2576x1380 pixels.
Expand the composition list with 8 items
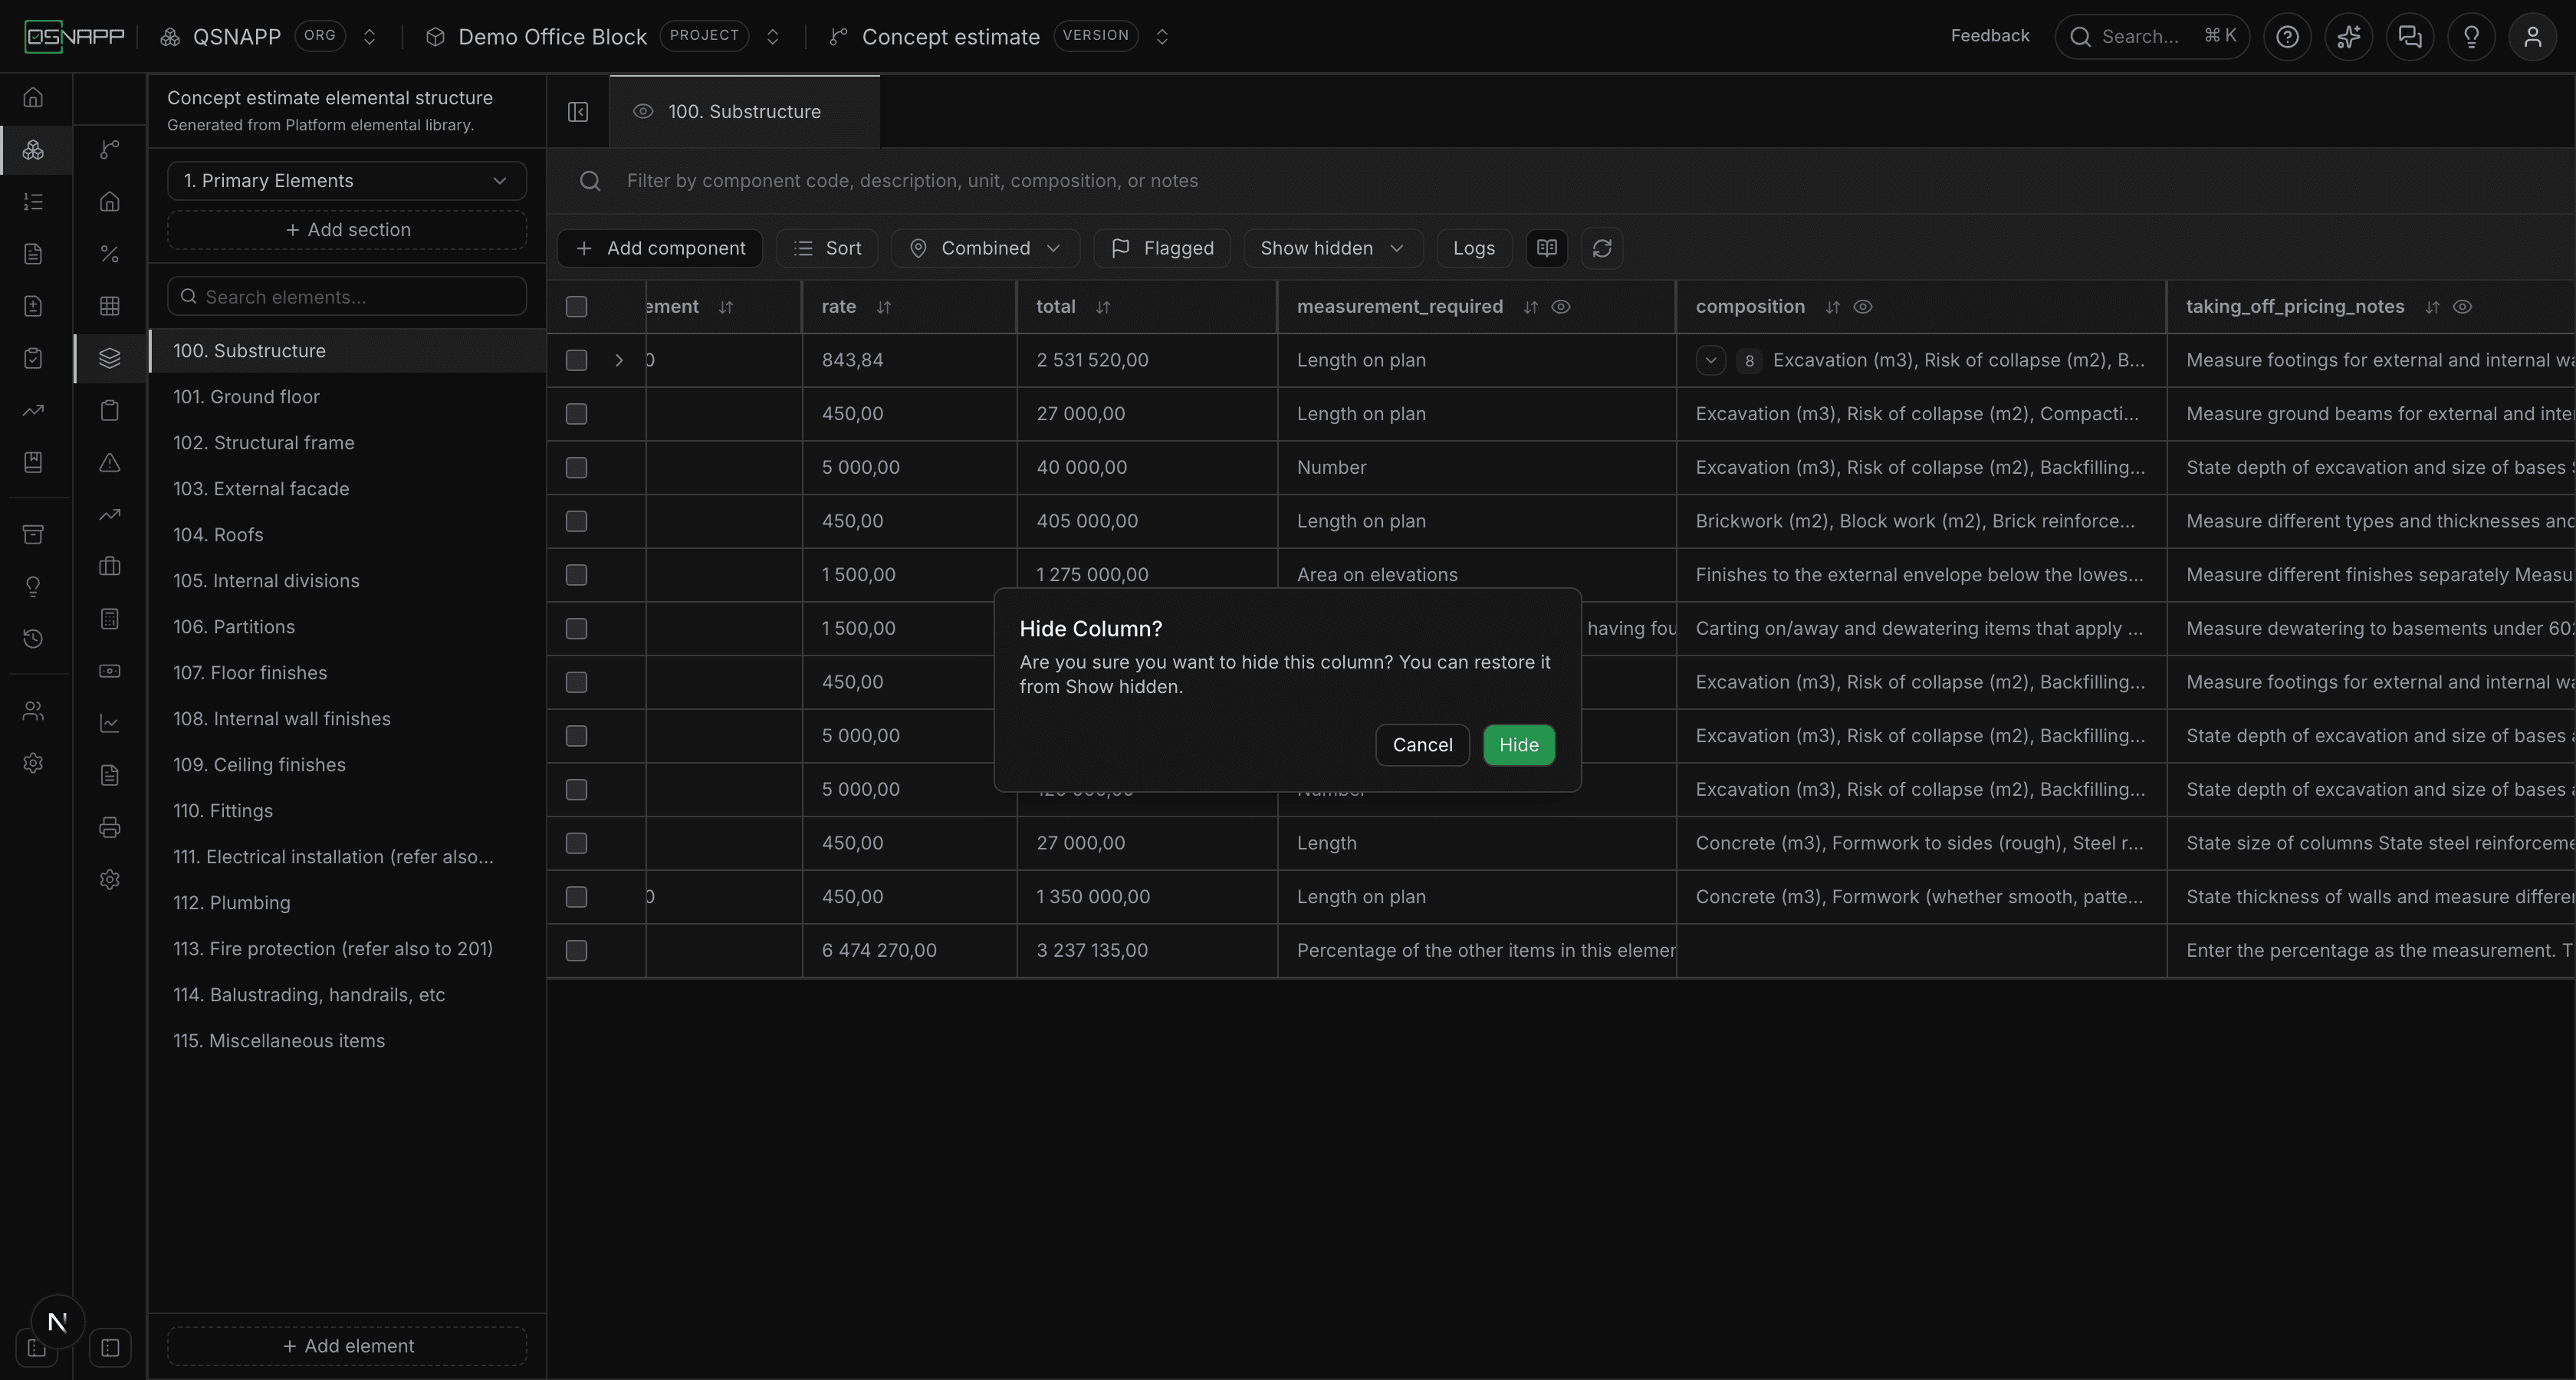1710,360
